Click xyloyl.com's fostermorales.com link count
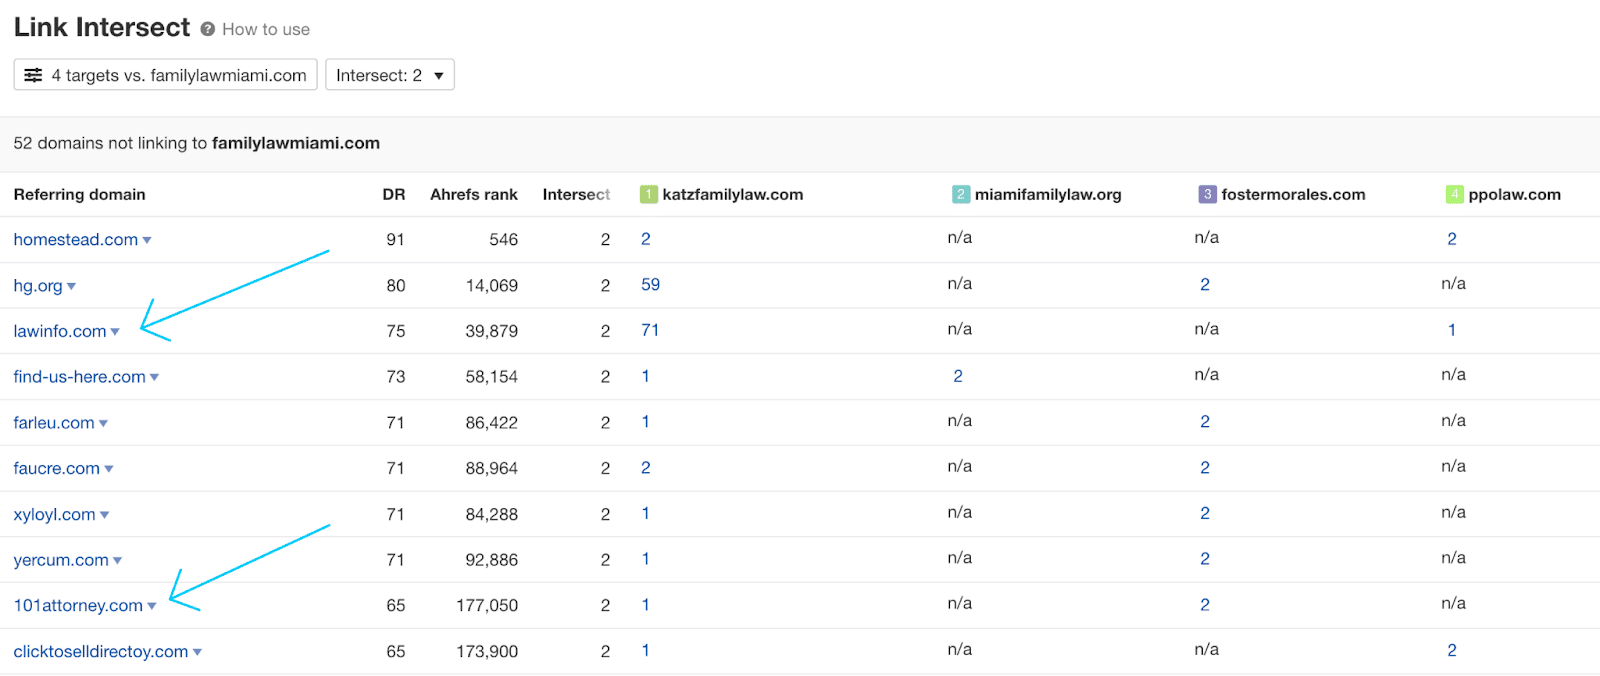 1205,514
